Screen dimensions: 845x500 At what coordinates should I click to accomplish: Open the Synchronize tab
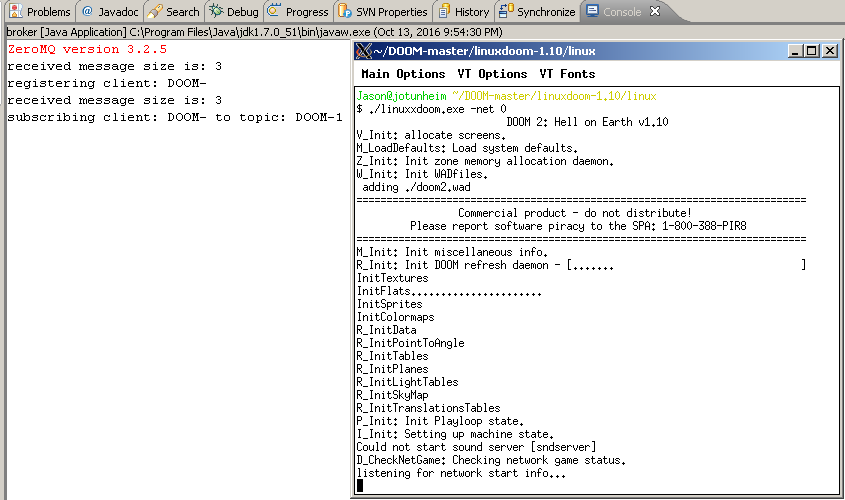pos(537,11)
